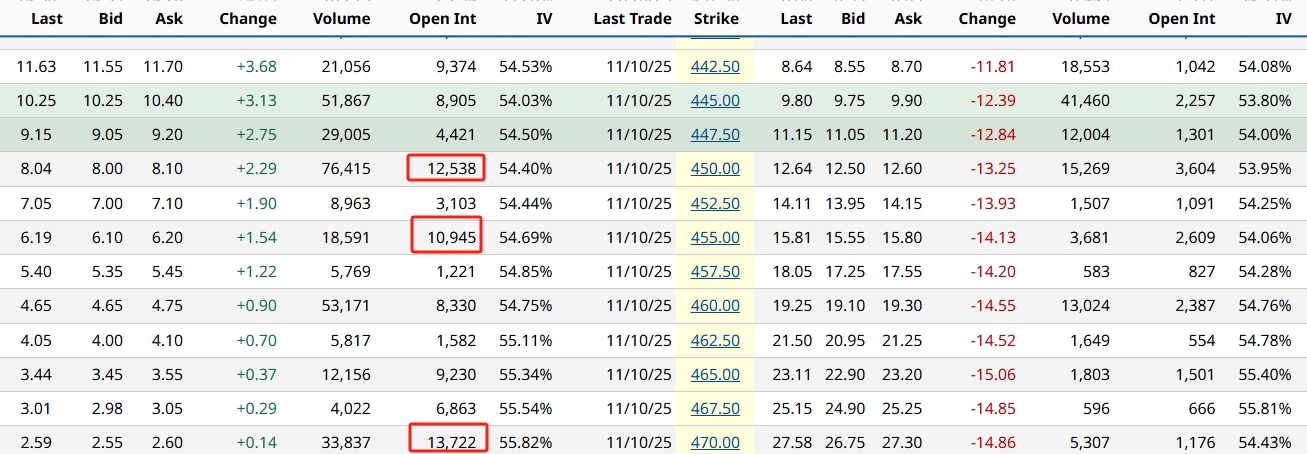Open the 462.50 strike price link

[715, 340]
